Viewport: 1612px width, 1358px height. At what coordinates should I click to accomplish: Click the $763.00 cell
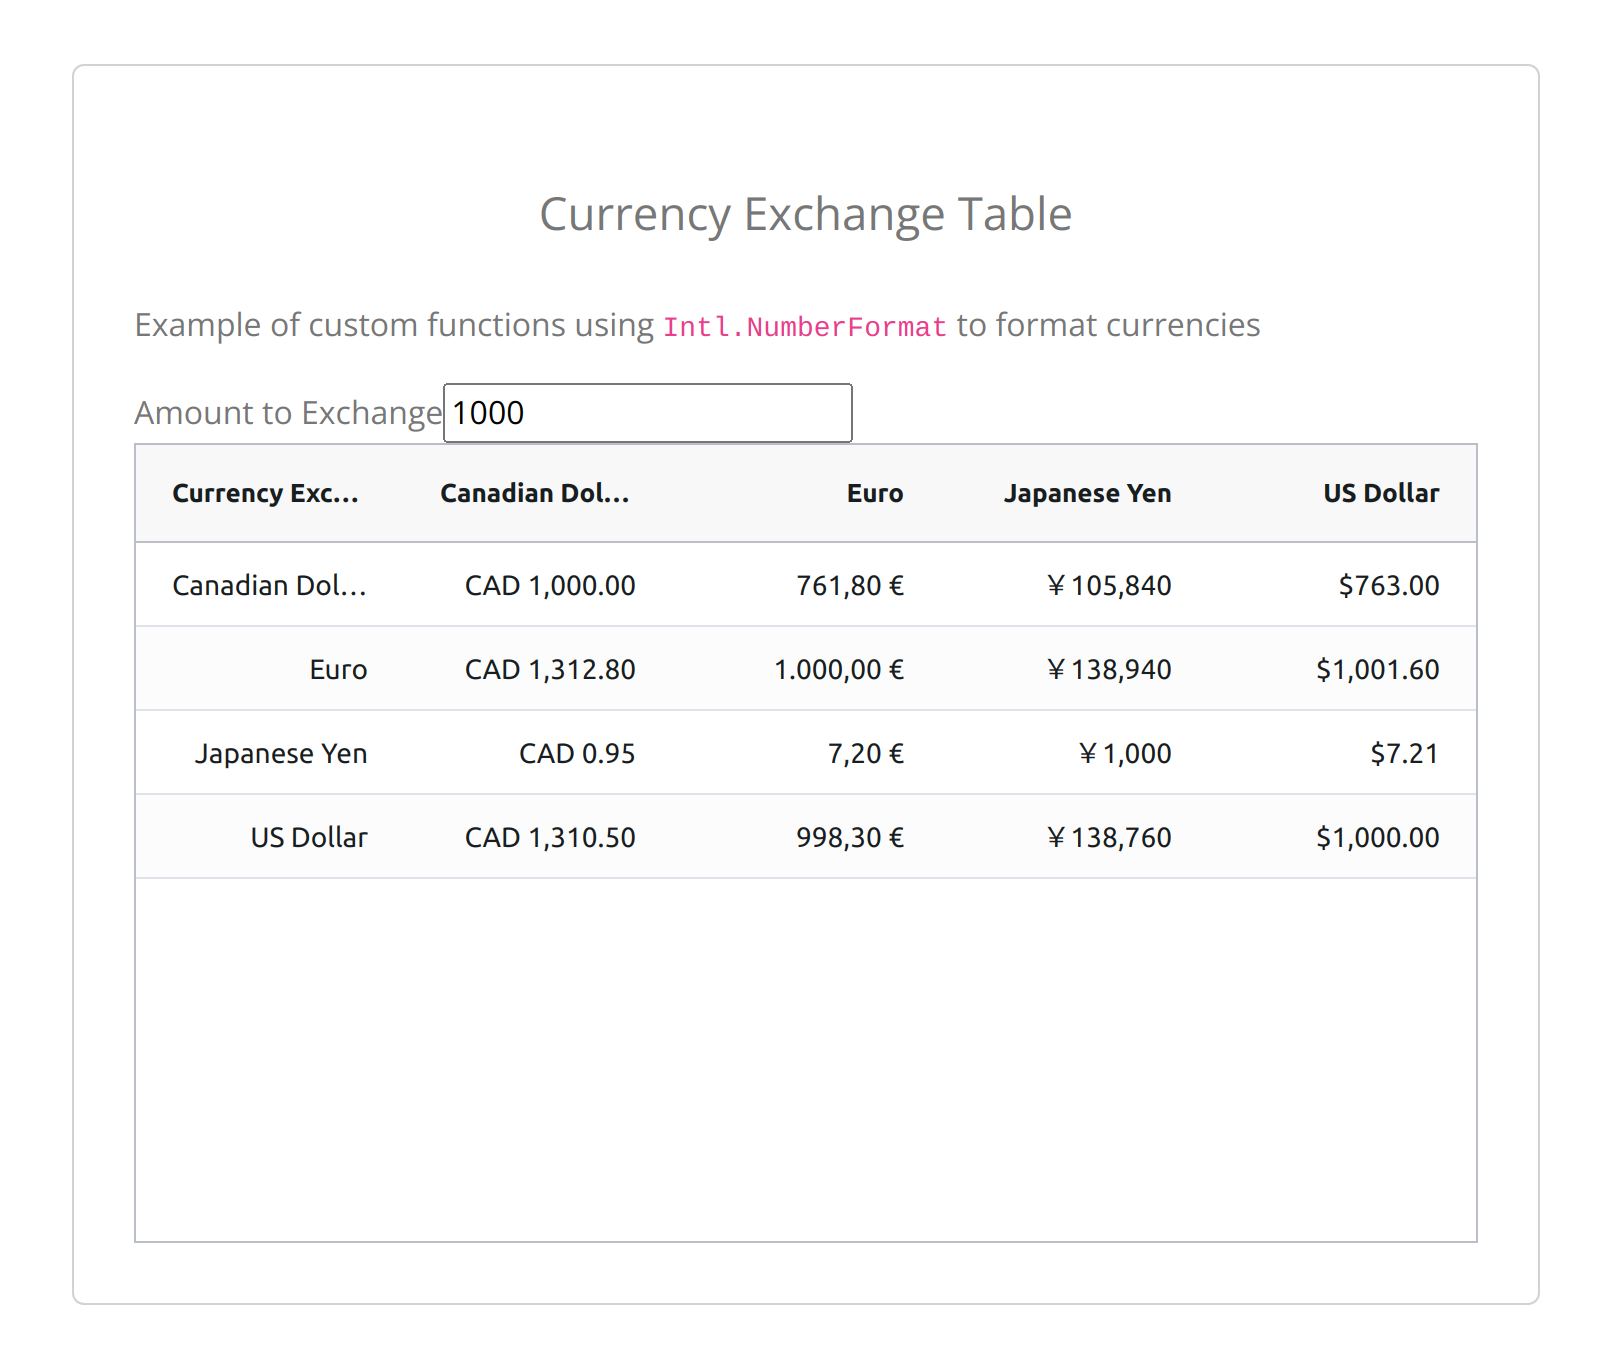click(x=1389, y=585)
